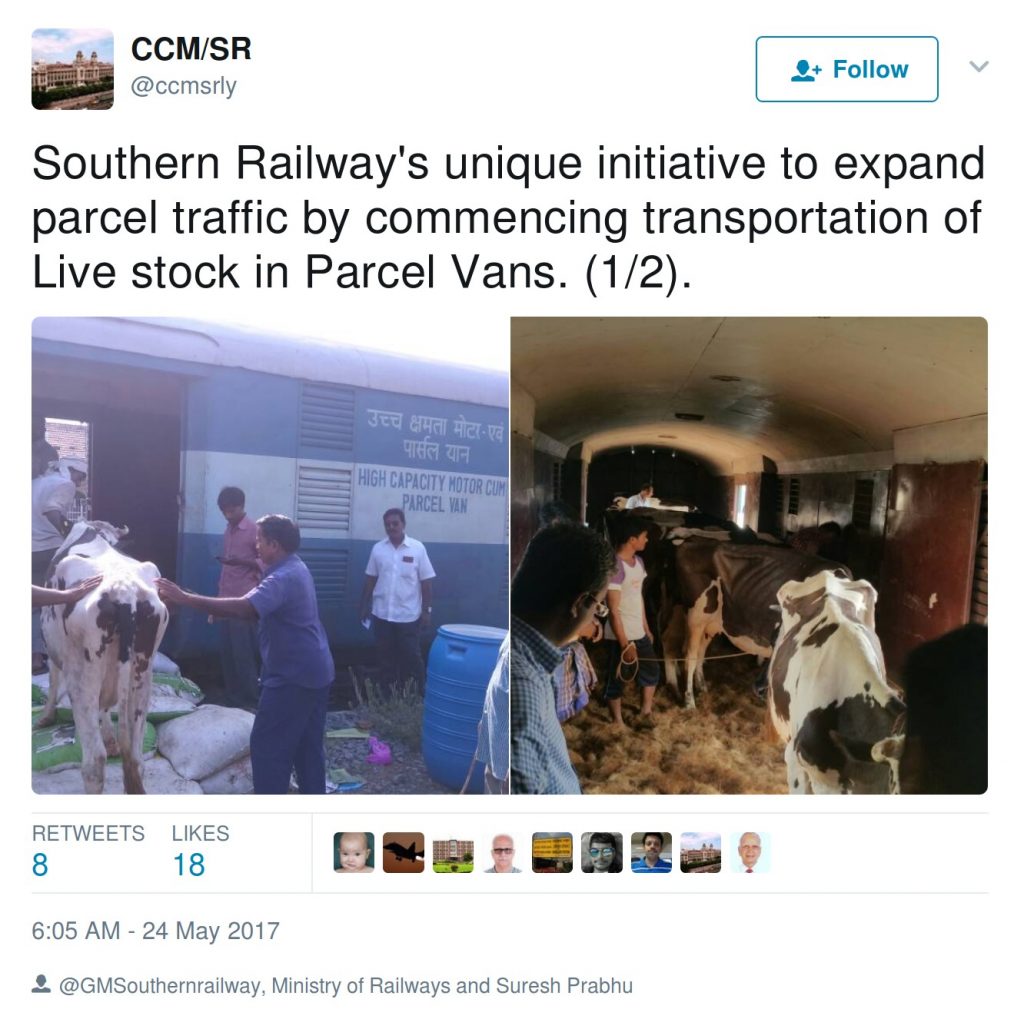This screenshot has height=1019, width=1024.
Task: Open the last elderly man liker avatar
Action: 750,852
